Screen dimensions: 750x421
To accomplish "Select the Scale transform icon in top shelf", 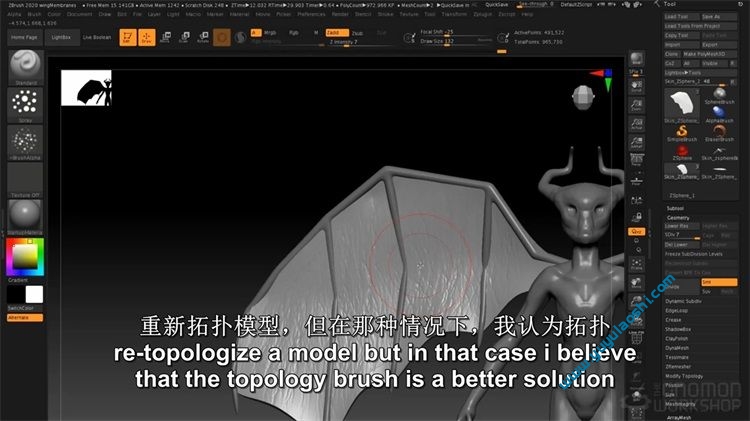I will click(184, 37).
